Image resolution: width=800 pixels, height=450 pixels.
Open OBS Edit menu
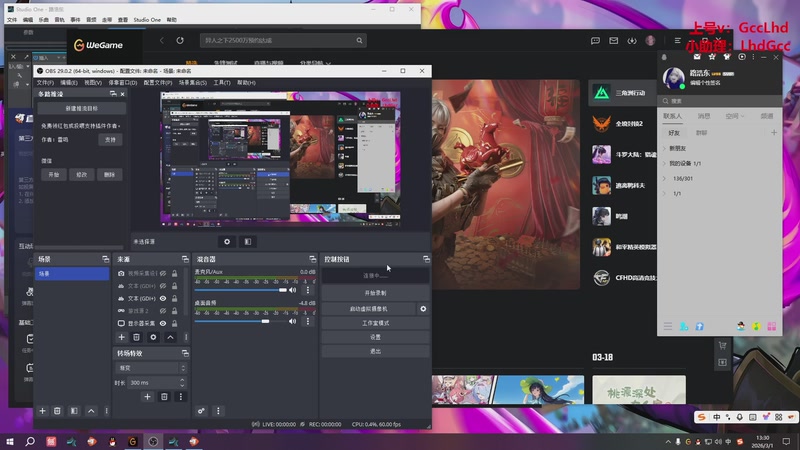coord(69,83)
